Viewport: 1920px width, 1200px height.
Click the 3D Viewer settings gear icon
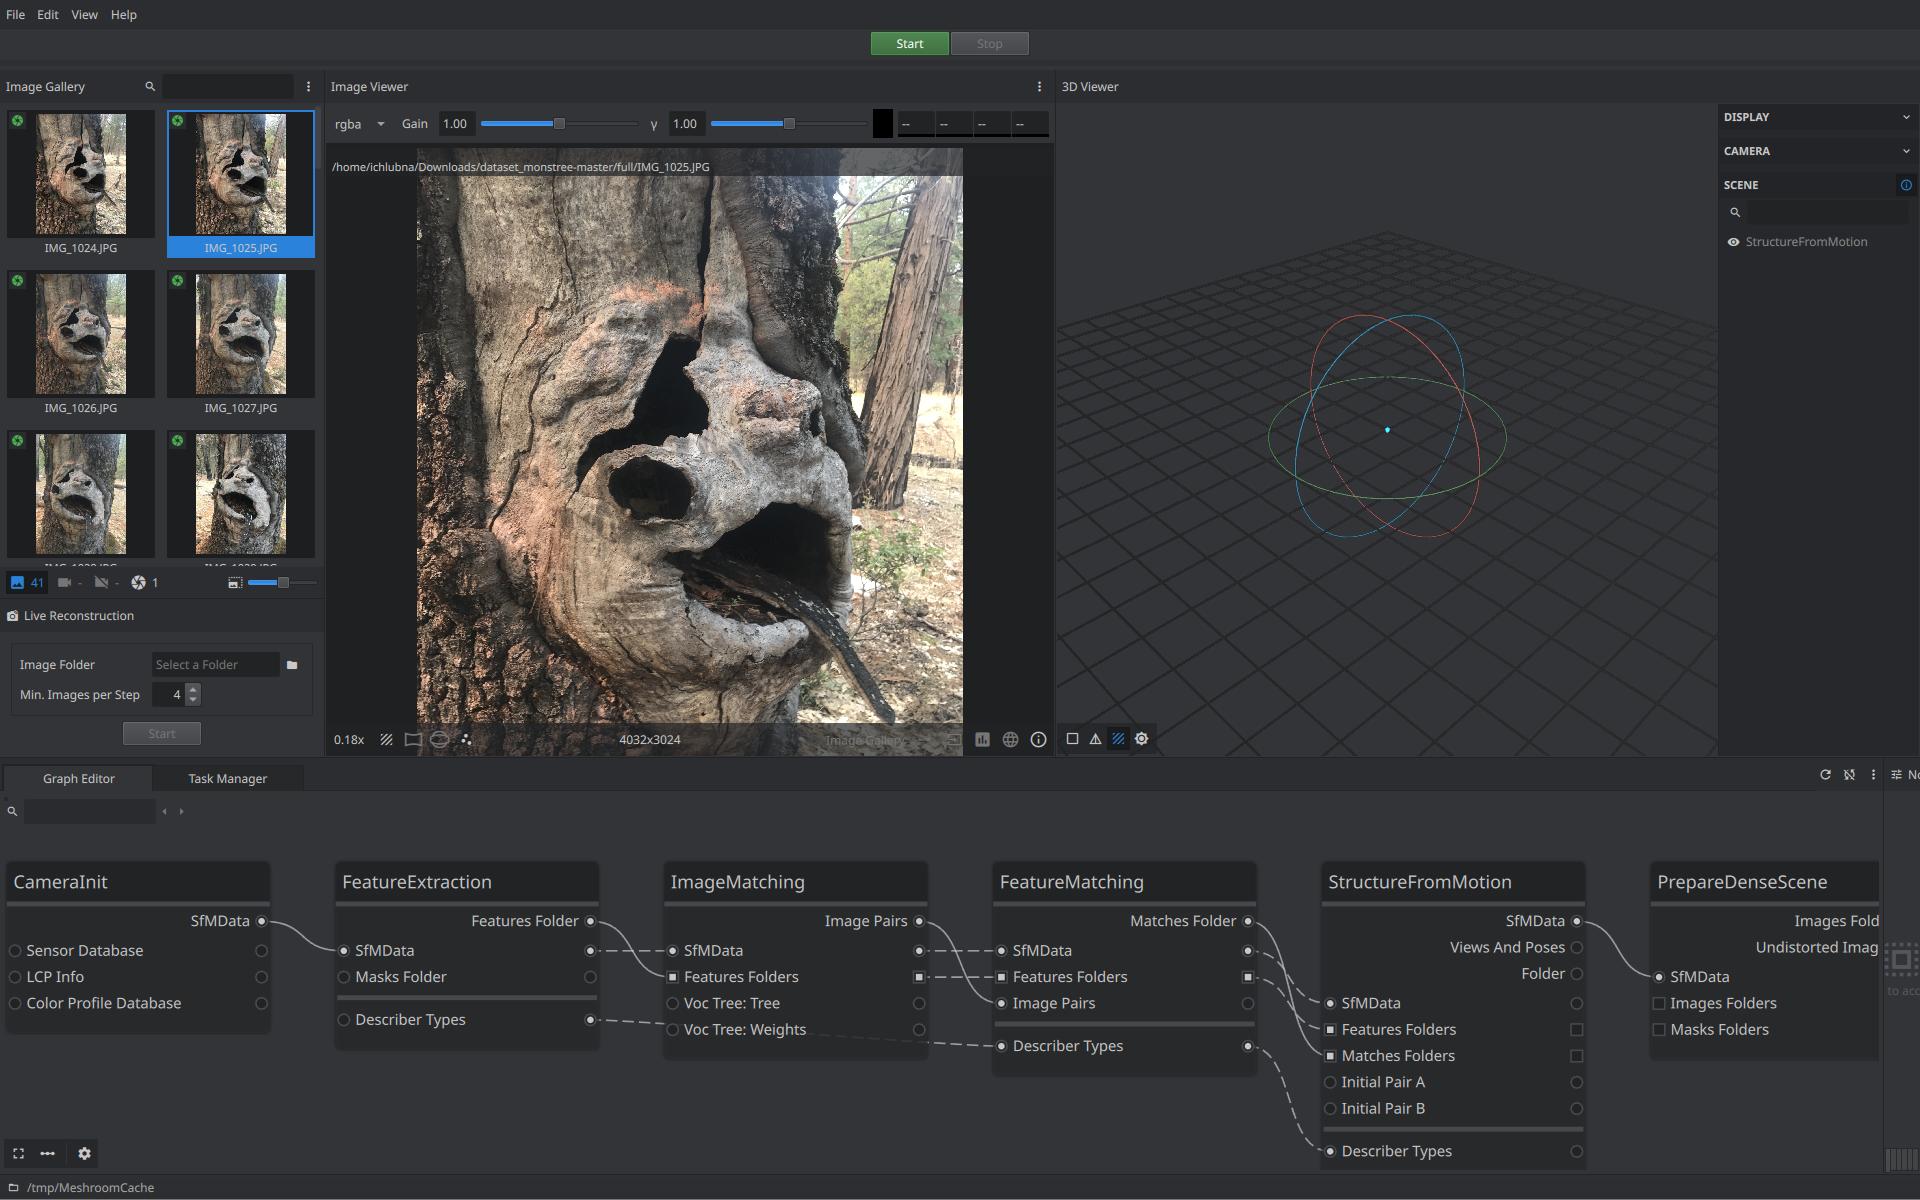(1141, 739)
